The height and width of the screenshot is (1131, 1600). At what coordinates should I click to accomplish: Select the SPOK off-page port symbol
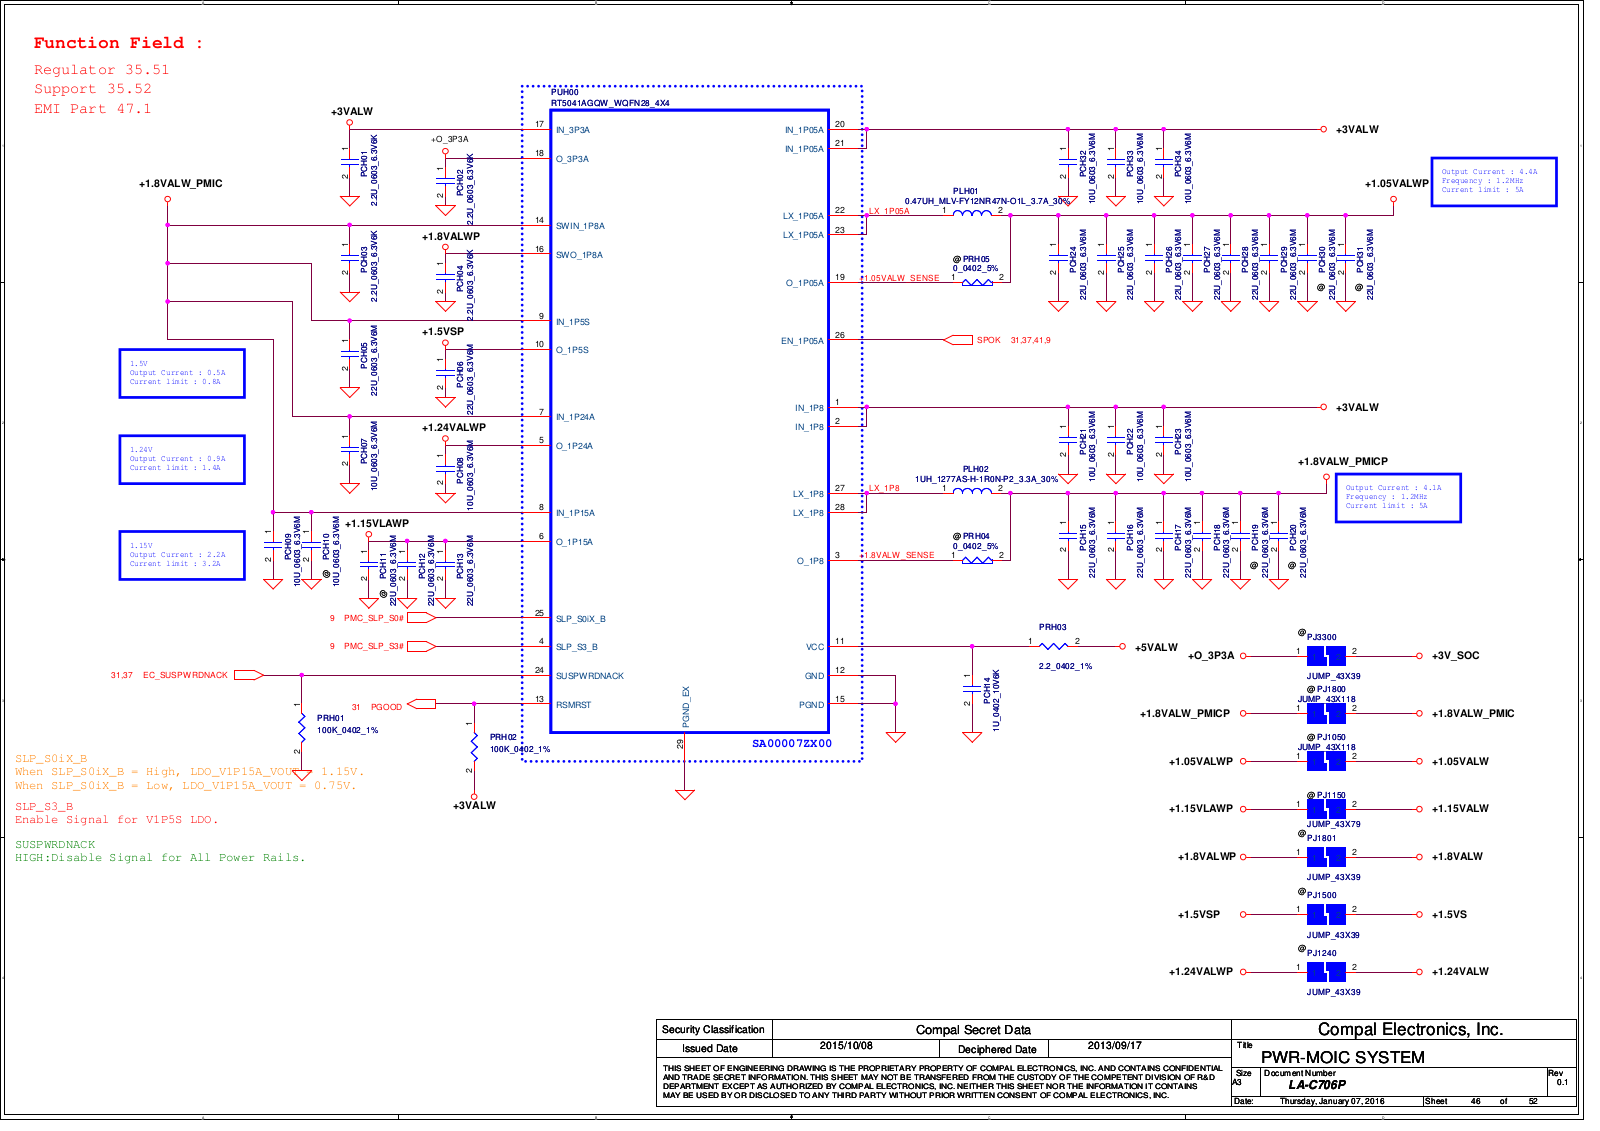pyautogui.click(x=958, y=340)
